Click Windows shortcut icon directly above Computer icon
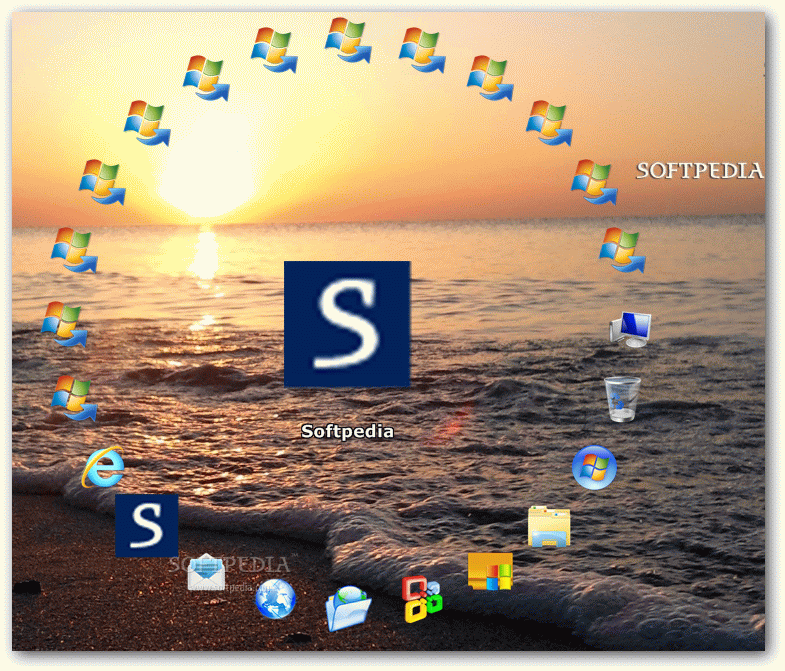Image resolution: width=785 pixels, height=671 pixels. [622, 250]
